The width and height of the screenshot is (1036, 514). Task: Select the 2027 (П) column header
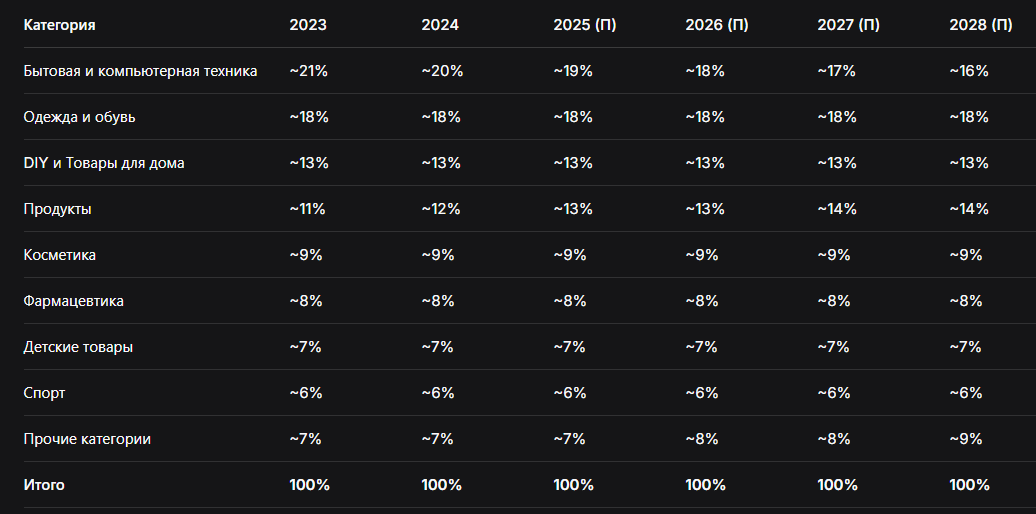pos(848,25)
